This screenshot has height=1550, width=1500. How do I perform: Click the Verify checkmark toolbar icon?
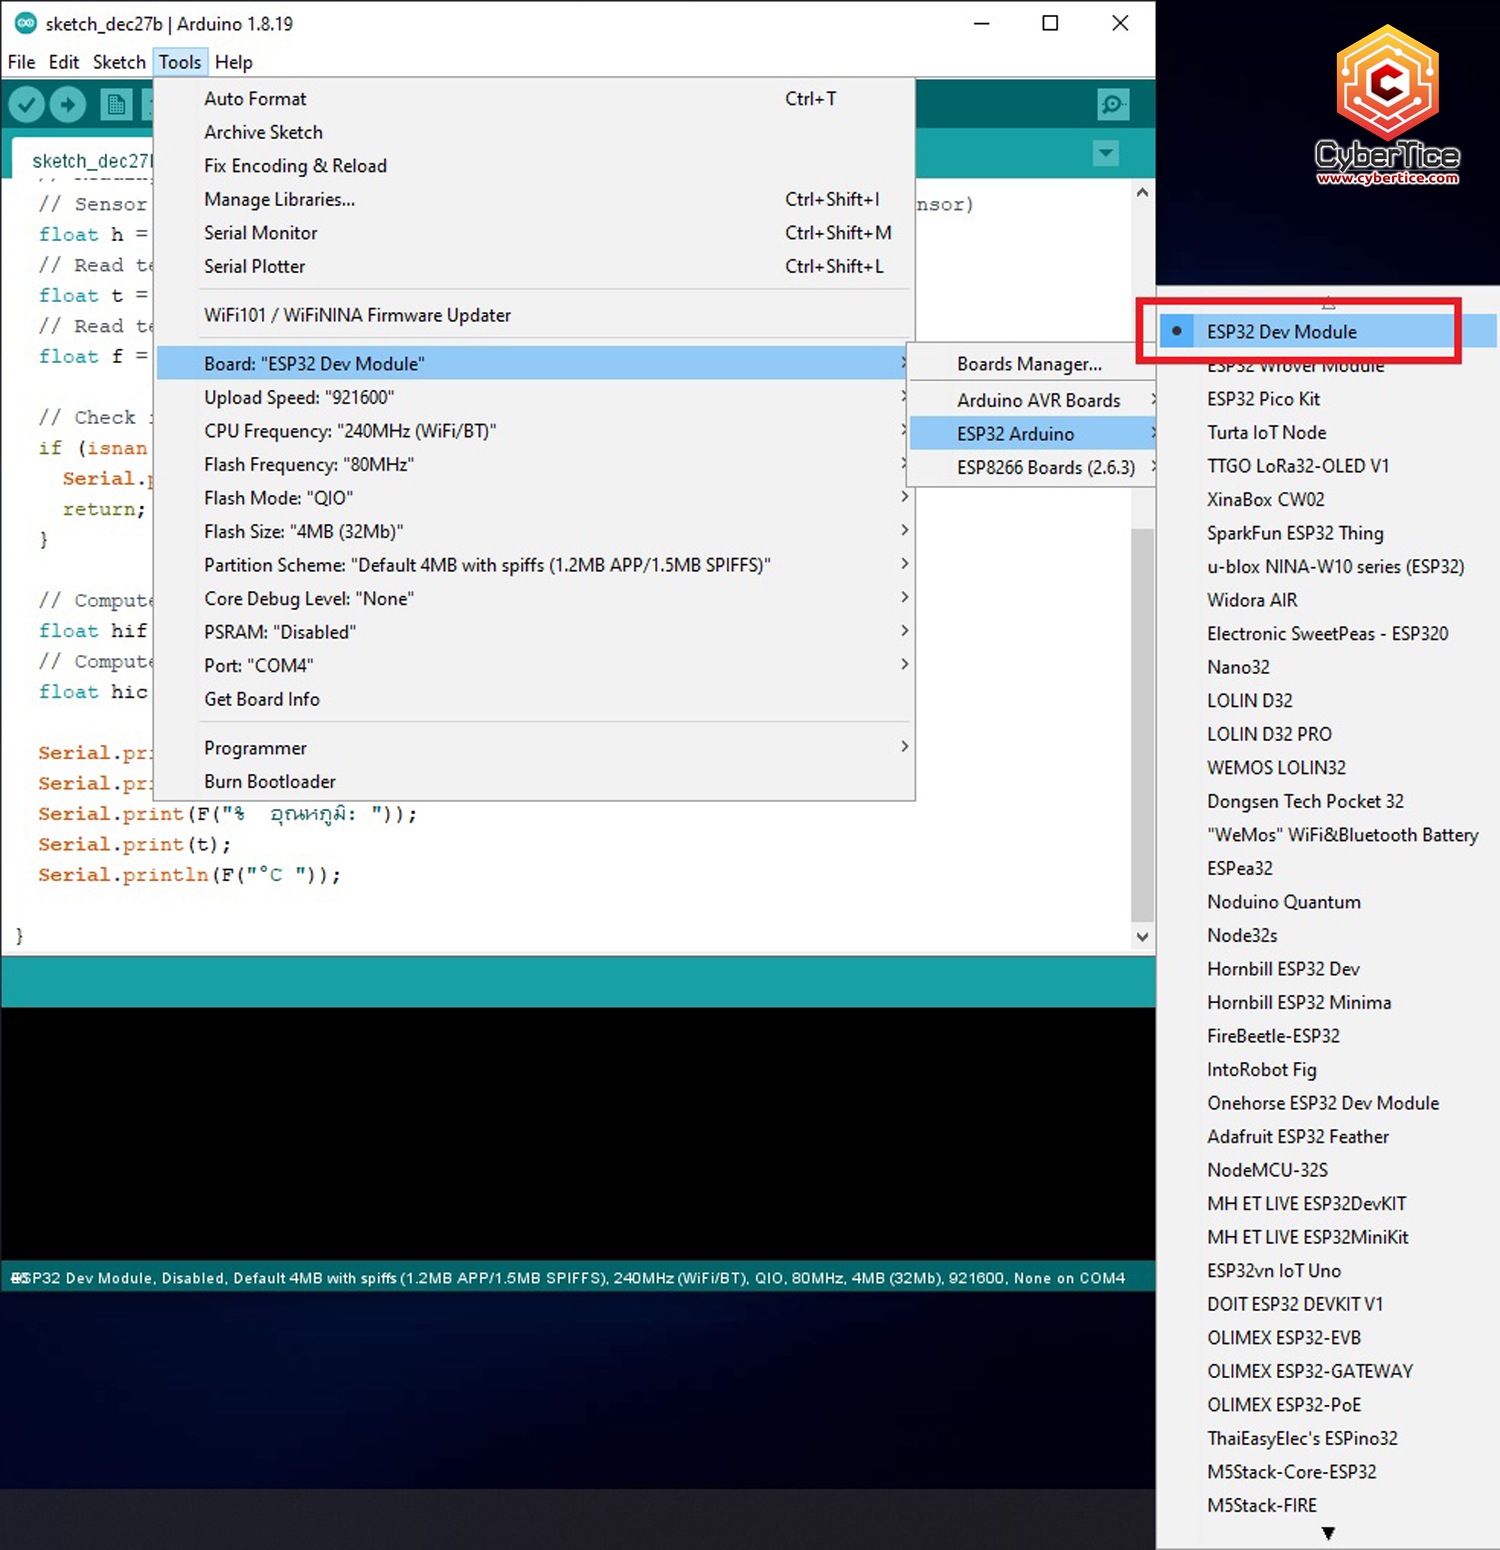pyautogui.click(x=27, y=104)
